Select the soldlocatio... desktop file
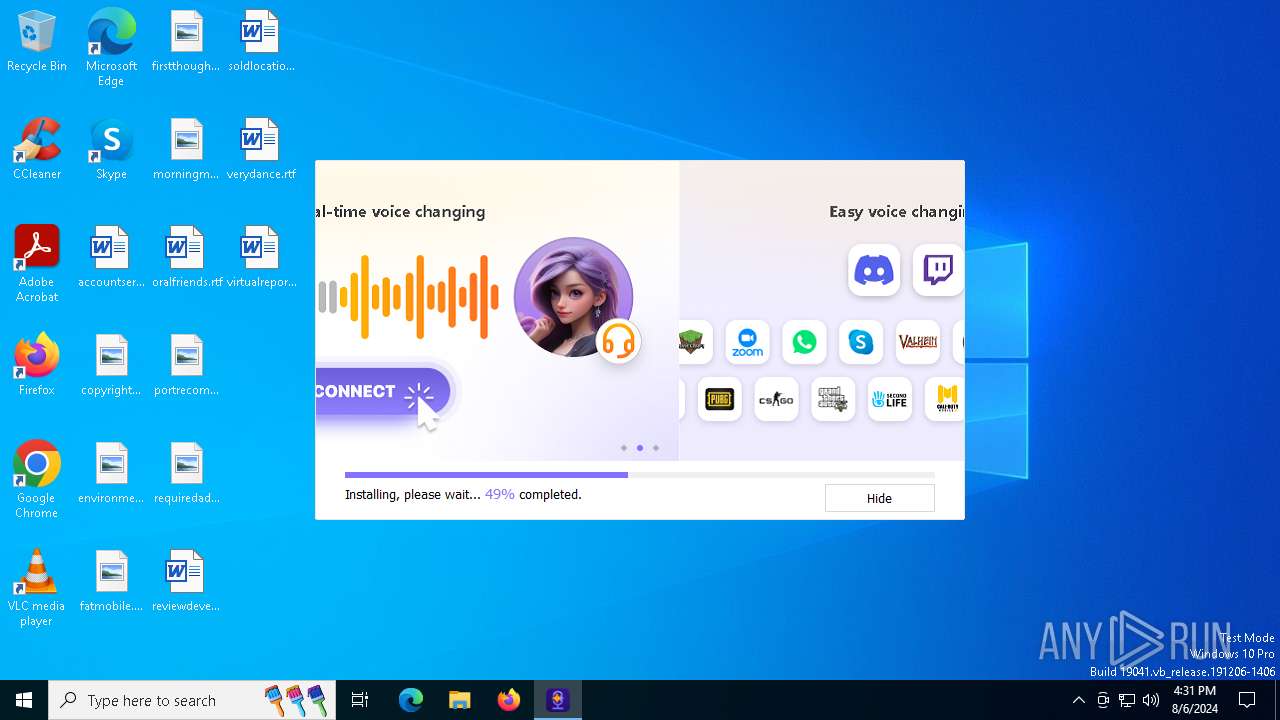The width and height of the screenshot is (1280, 720). coord(261,42)
